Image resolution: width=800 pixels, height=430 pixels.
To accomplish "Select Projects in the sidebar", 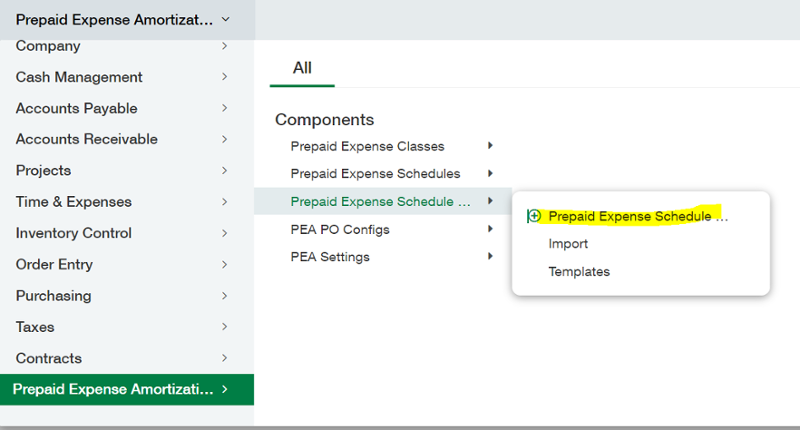I will pyautogui.click(x=43, y=171).
